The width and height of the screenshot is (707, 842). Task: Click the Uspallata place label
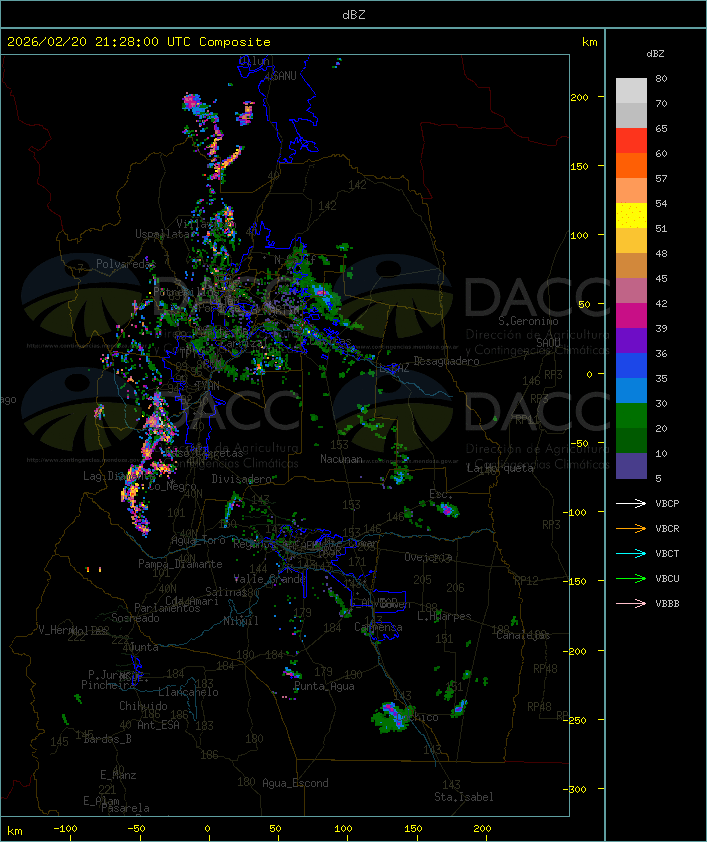(x=163, y=234)
